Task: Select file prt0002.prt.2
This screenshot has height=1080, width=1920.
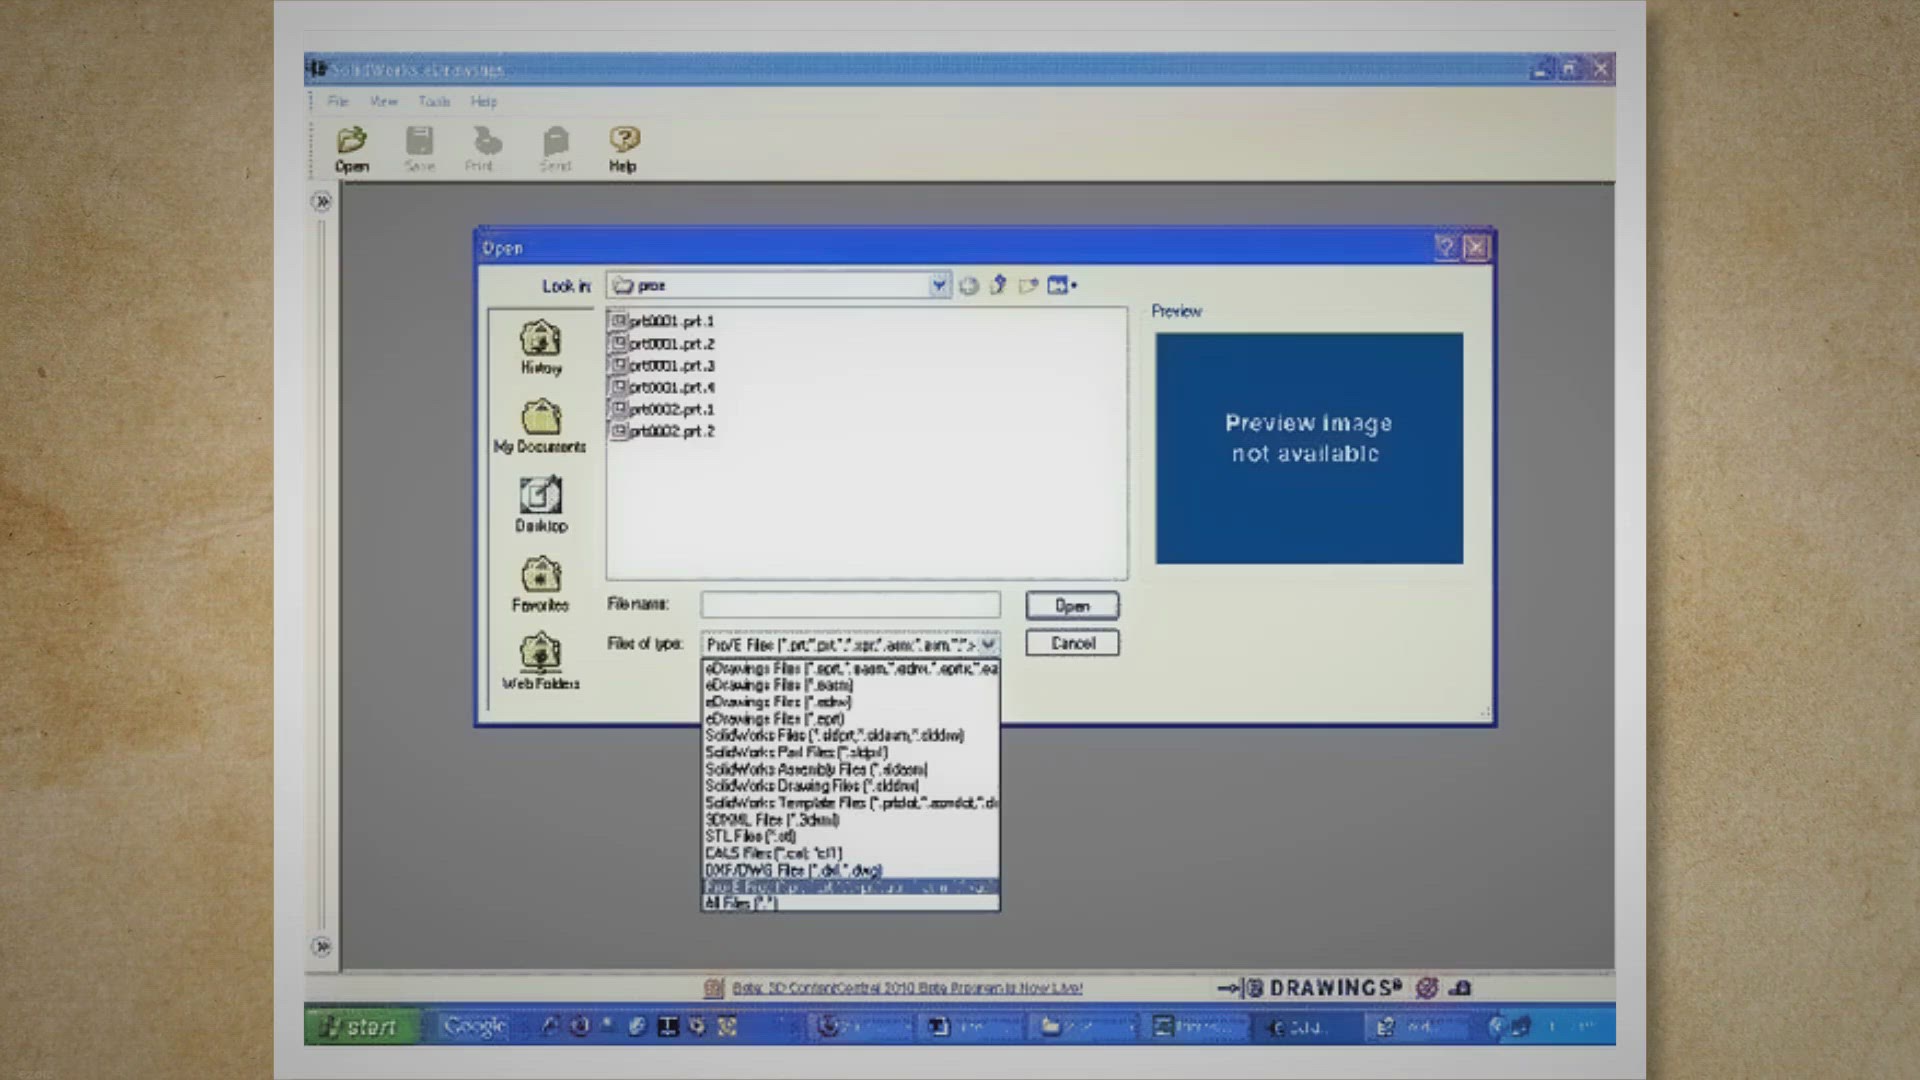Action: (662, 431)
